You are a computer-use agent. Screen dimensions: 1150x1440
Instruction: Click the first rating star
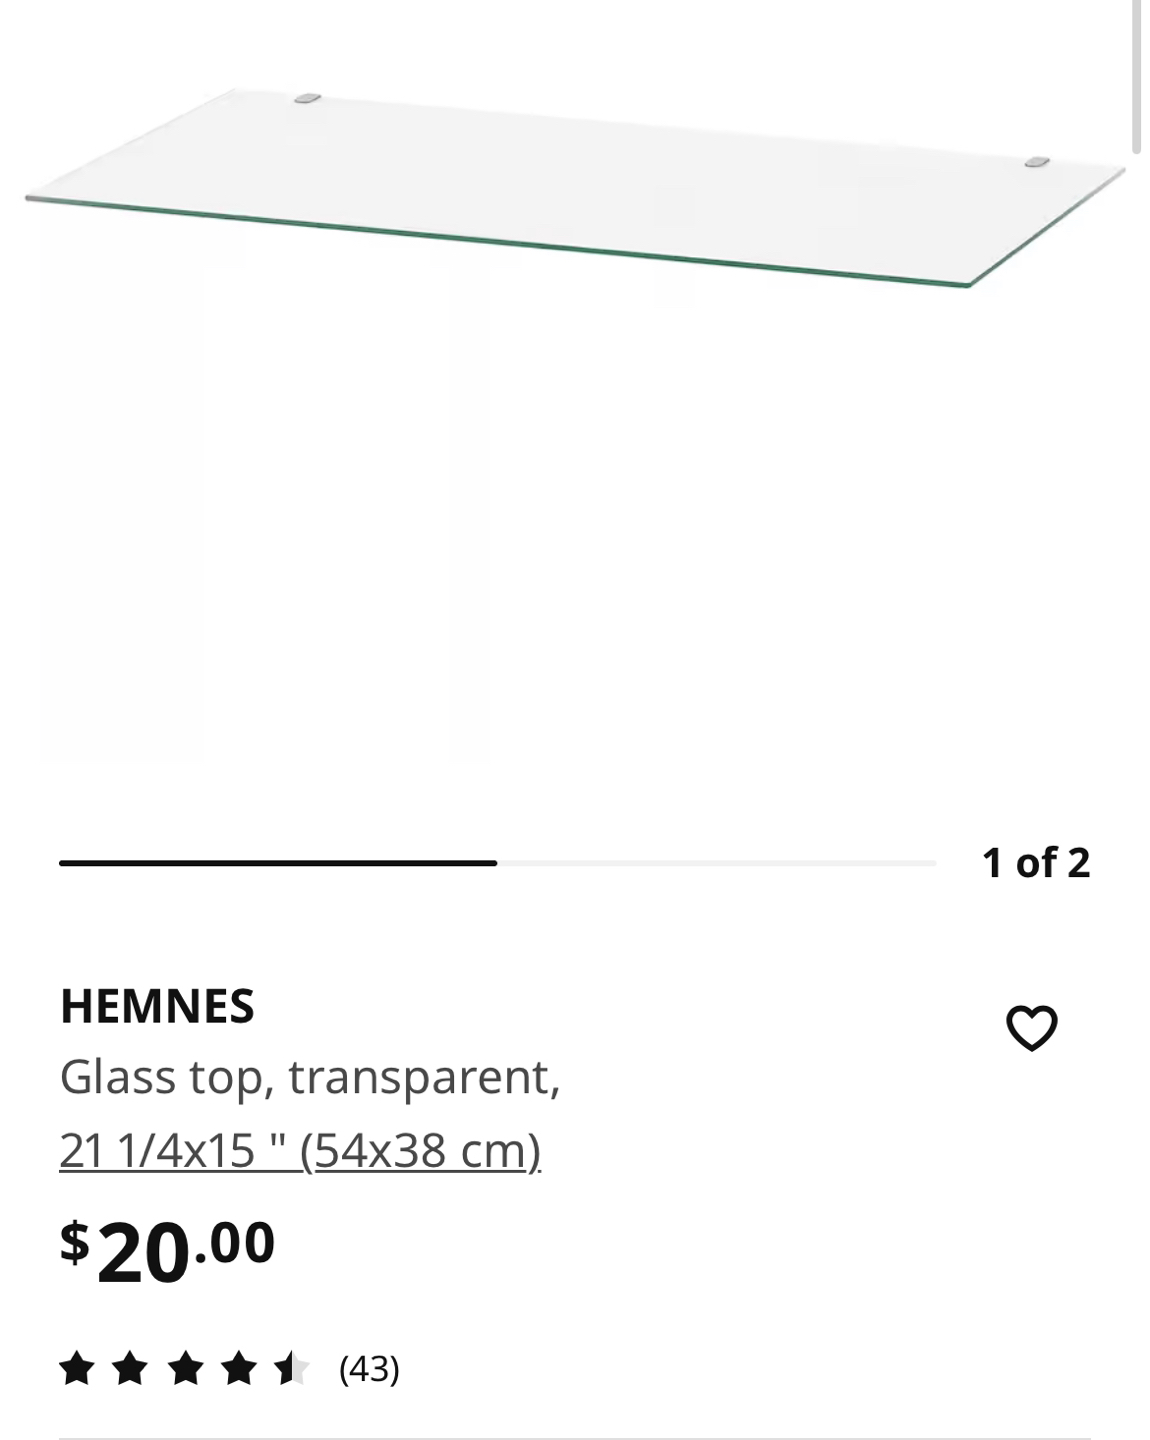click(x=76, y=1368)
